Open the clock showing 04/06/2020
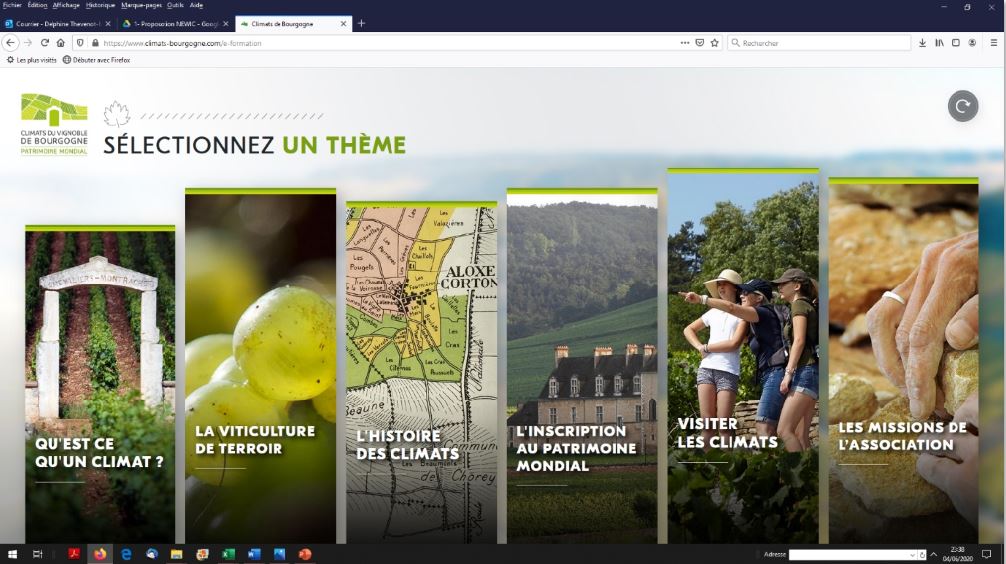This screenshot has width=1006, height=564. (x=957, y=554)
